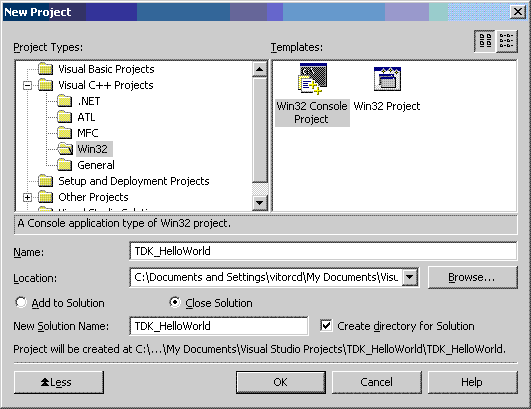The image size is (531, 409).
Task: Switch templates to large icons view
Action: (x=485, y=41)
